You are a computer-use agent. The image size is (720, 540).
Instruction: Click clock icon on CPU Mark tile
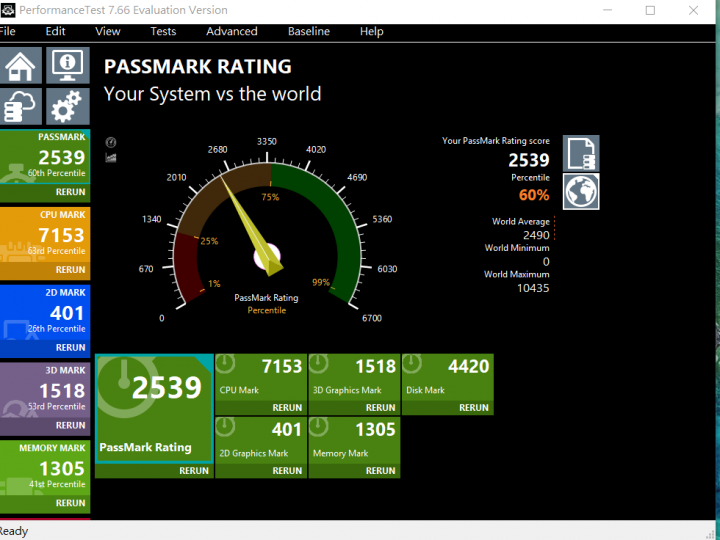225,364
